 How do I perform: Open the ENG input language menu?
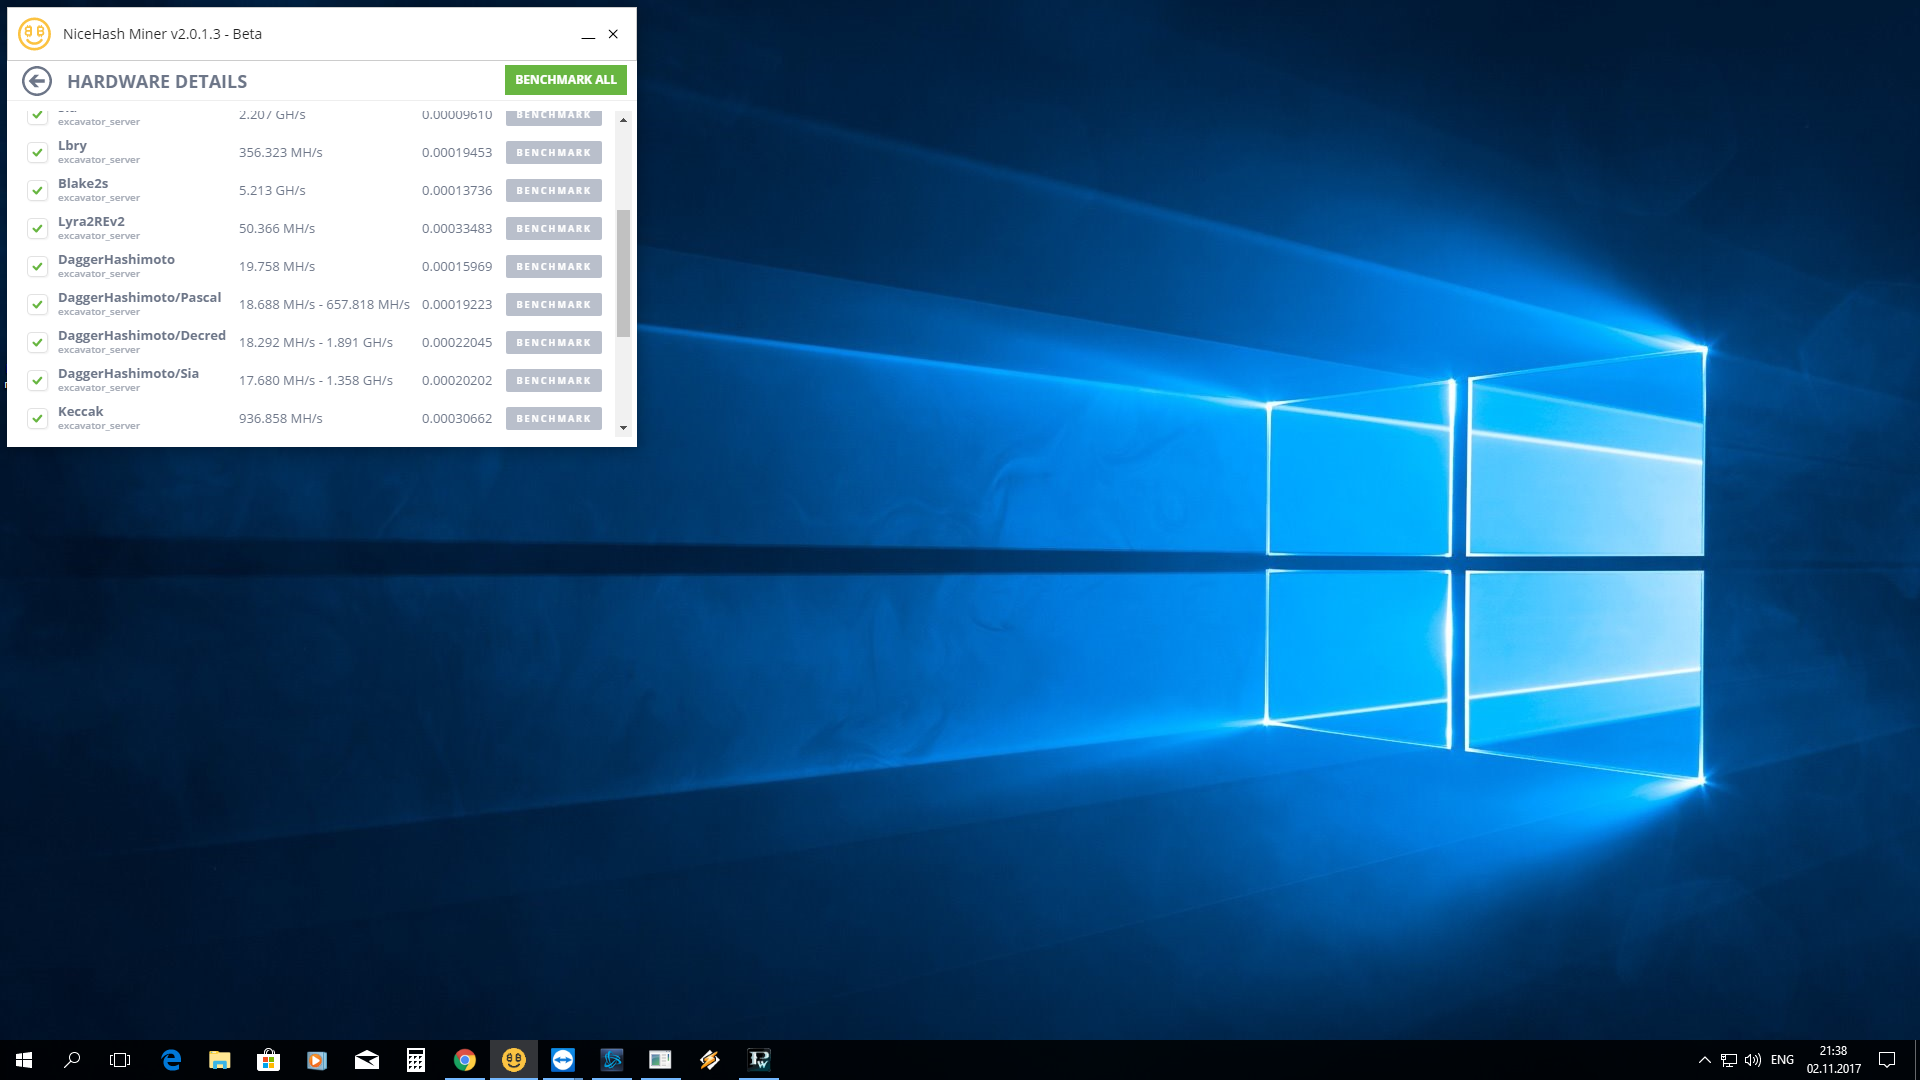click(x=1782, y=1060)
